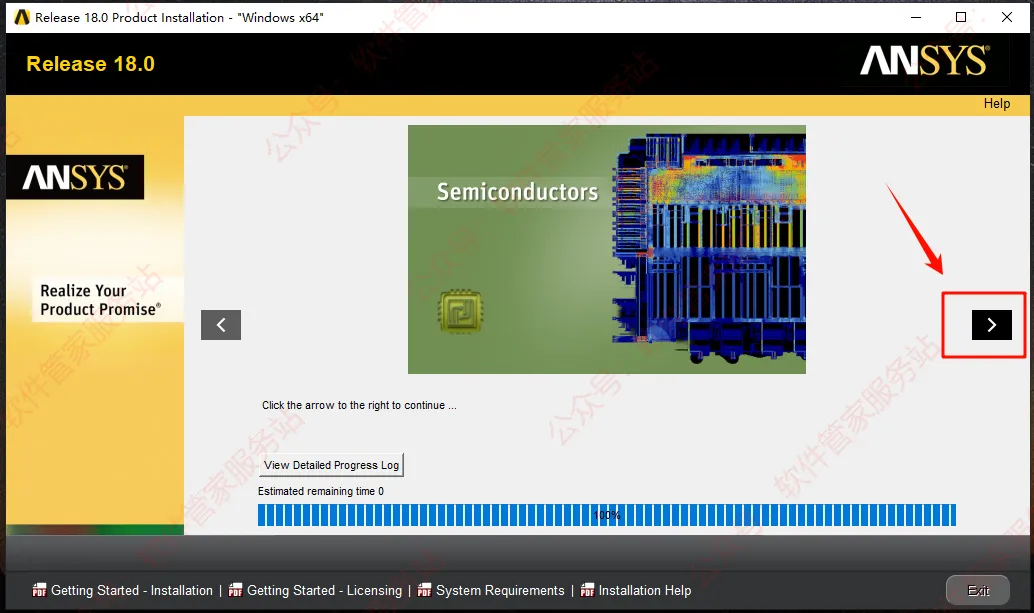Close the installation window

click(x=1006, y=17)
